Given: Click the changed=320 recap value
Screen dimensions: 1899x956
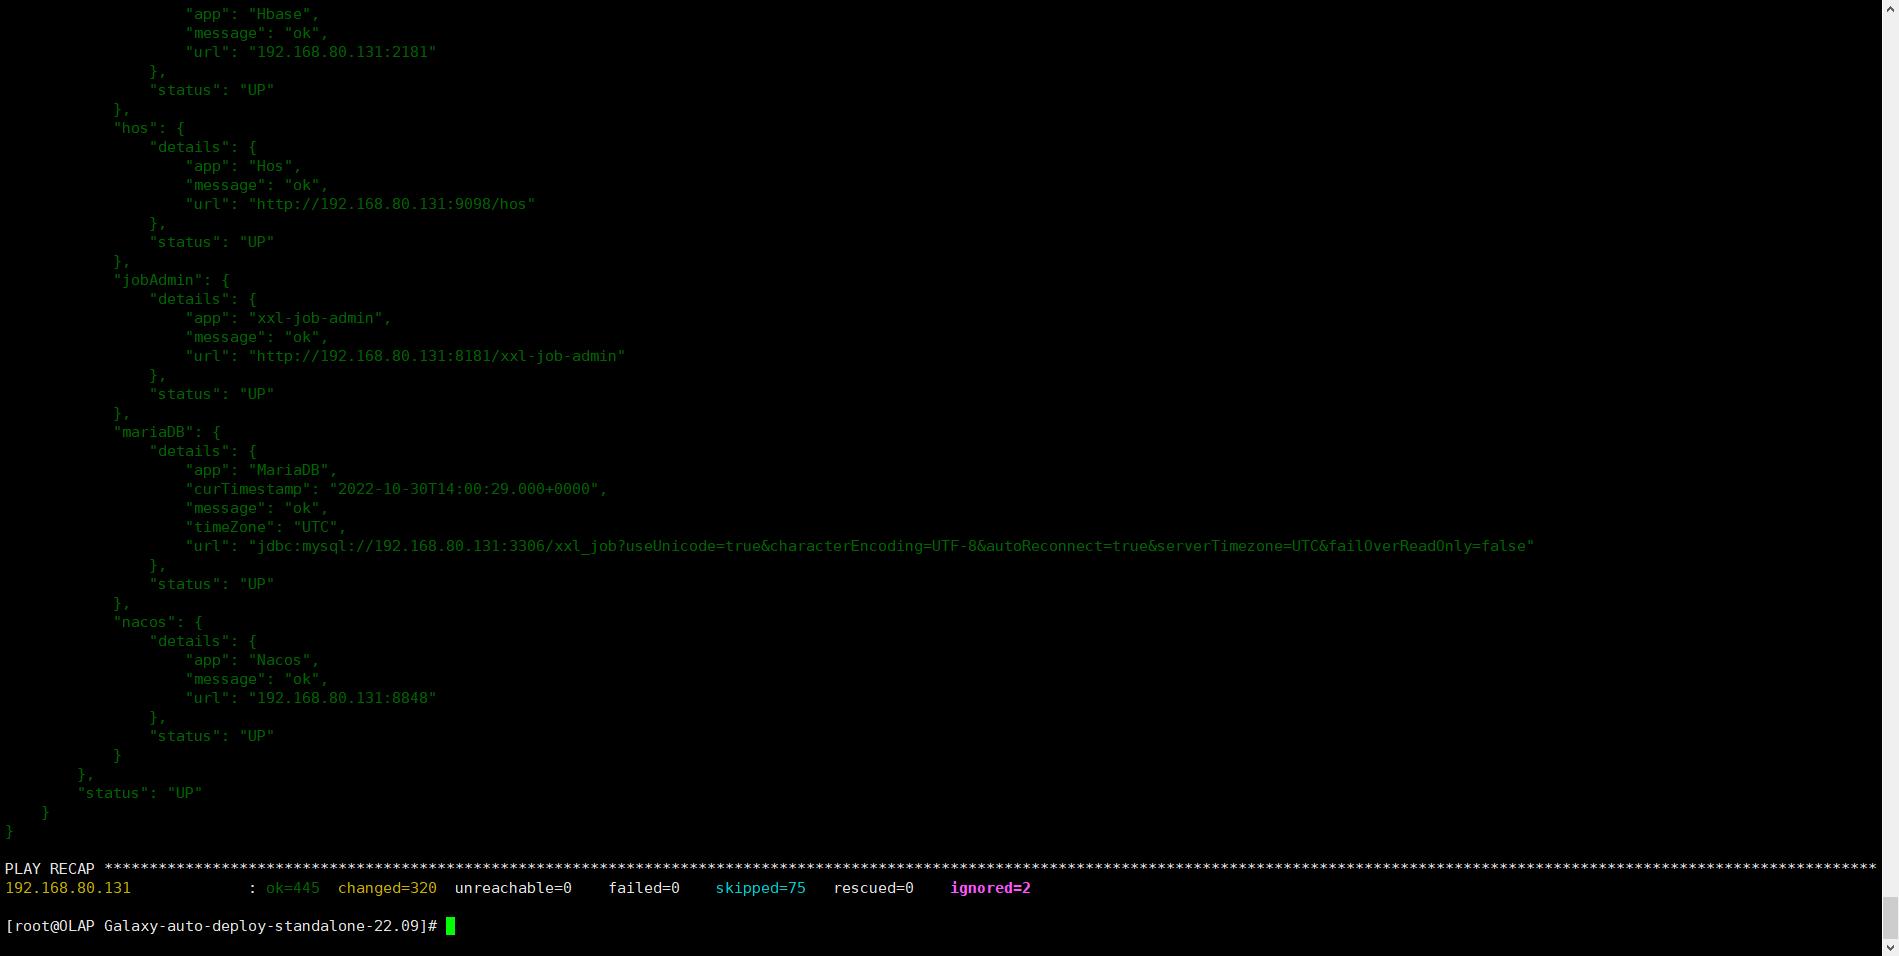Looking at the screenshot, I should (x=387, y=888).
